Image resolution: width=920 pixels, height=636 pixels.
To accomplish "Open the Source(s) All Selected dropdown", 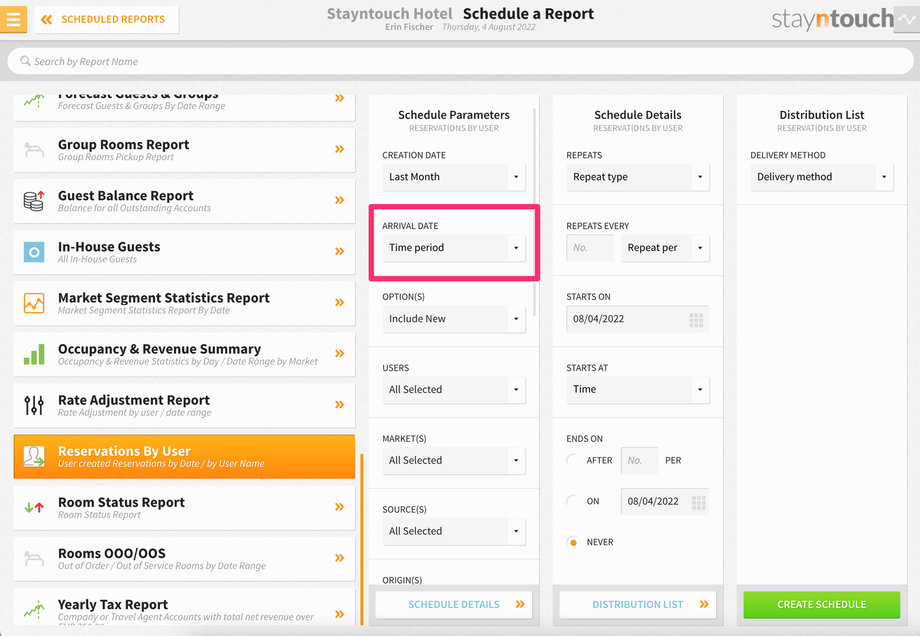I will tap(454, 531).
